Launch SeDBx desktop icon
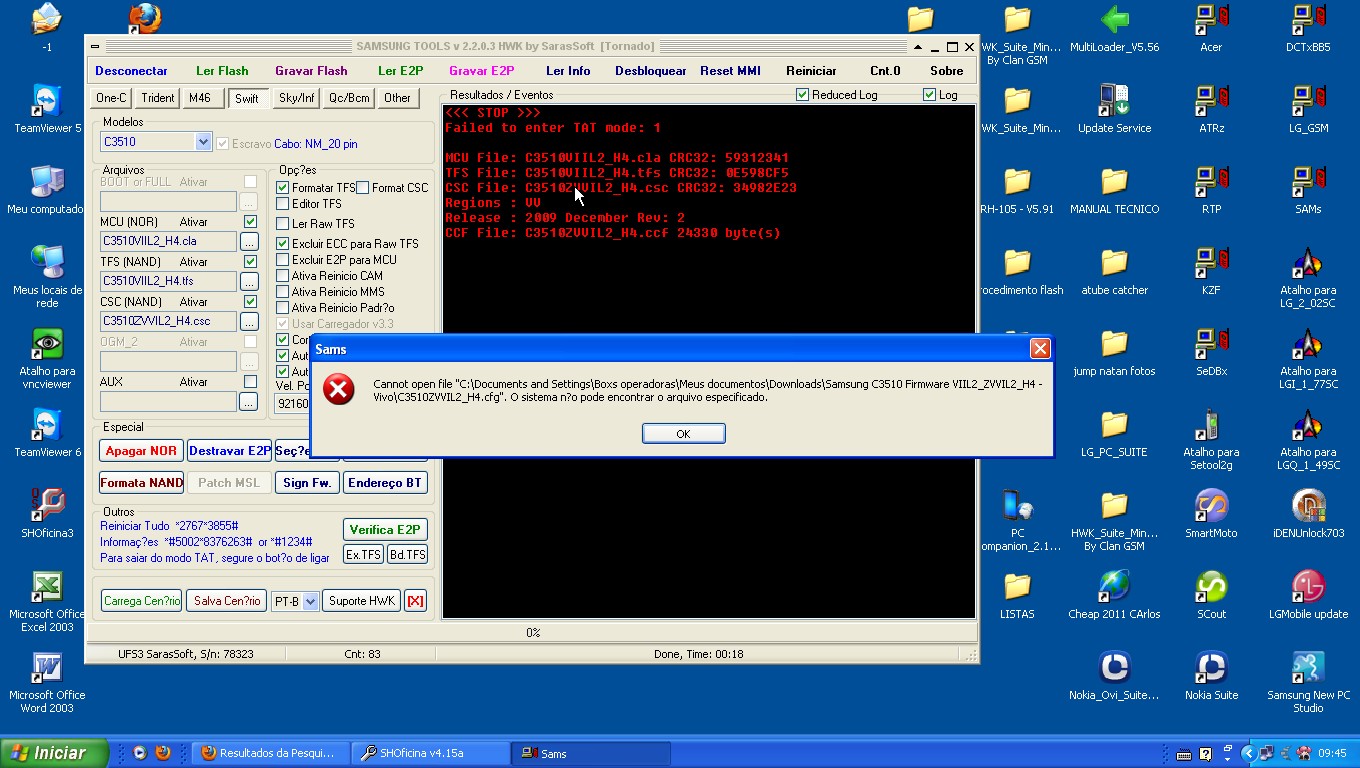1360x768 pixels. click(1211, 353)
